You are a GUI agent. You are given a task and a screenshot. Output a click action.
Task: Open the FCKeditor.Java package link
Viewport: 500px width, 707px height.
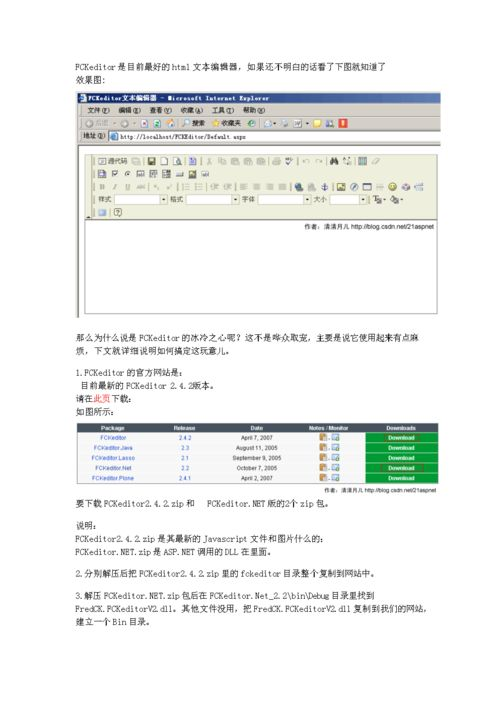click(x=113, y=448)
